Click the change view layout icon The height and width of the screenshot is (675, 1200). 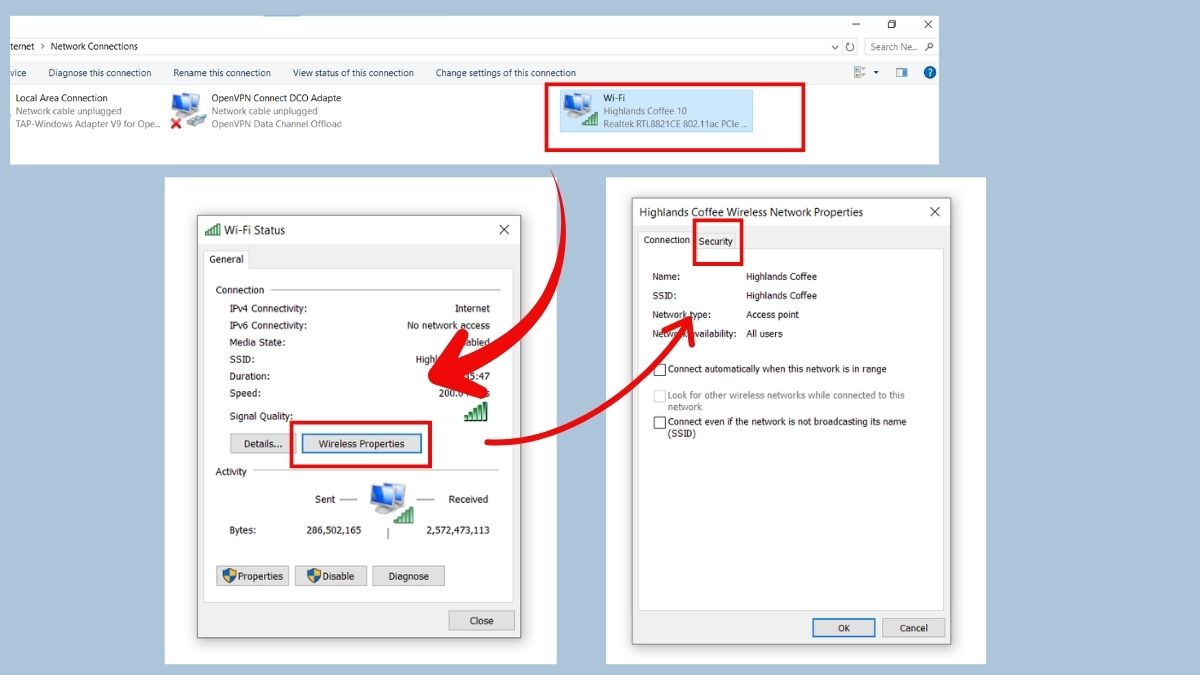[859, 72]
